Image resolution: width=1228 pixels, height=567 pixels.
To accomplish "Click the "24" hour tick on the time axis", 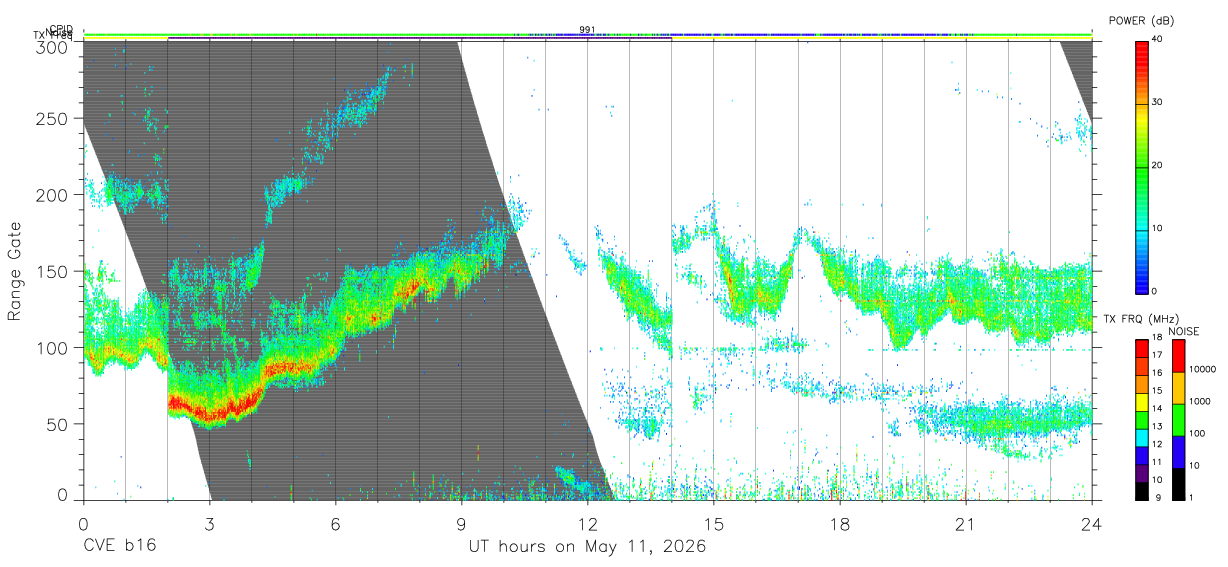I will coord(1091,524).
